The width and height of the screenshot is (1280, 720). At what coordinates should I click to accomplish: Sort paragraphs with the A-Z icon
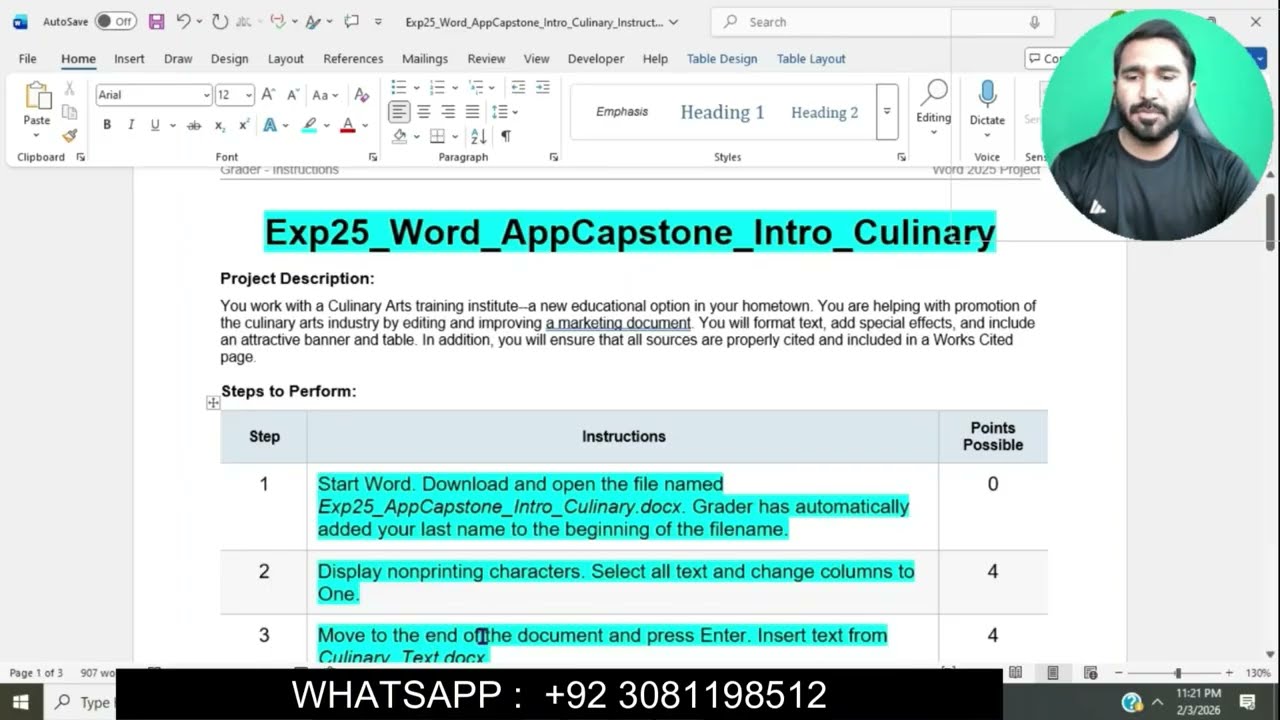[478, 136]
